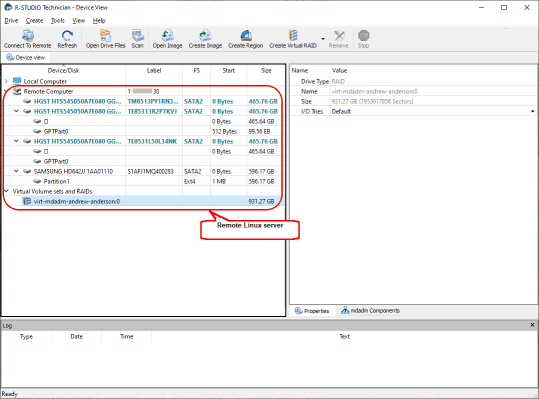The image size is (539, 399).
Task: Open the Drive menu
Action: tap(11, 21)
